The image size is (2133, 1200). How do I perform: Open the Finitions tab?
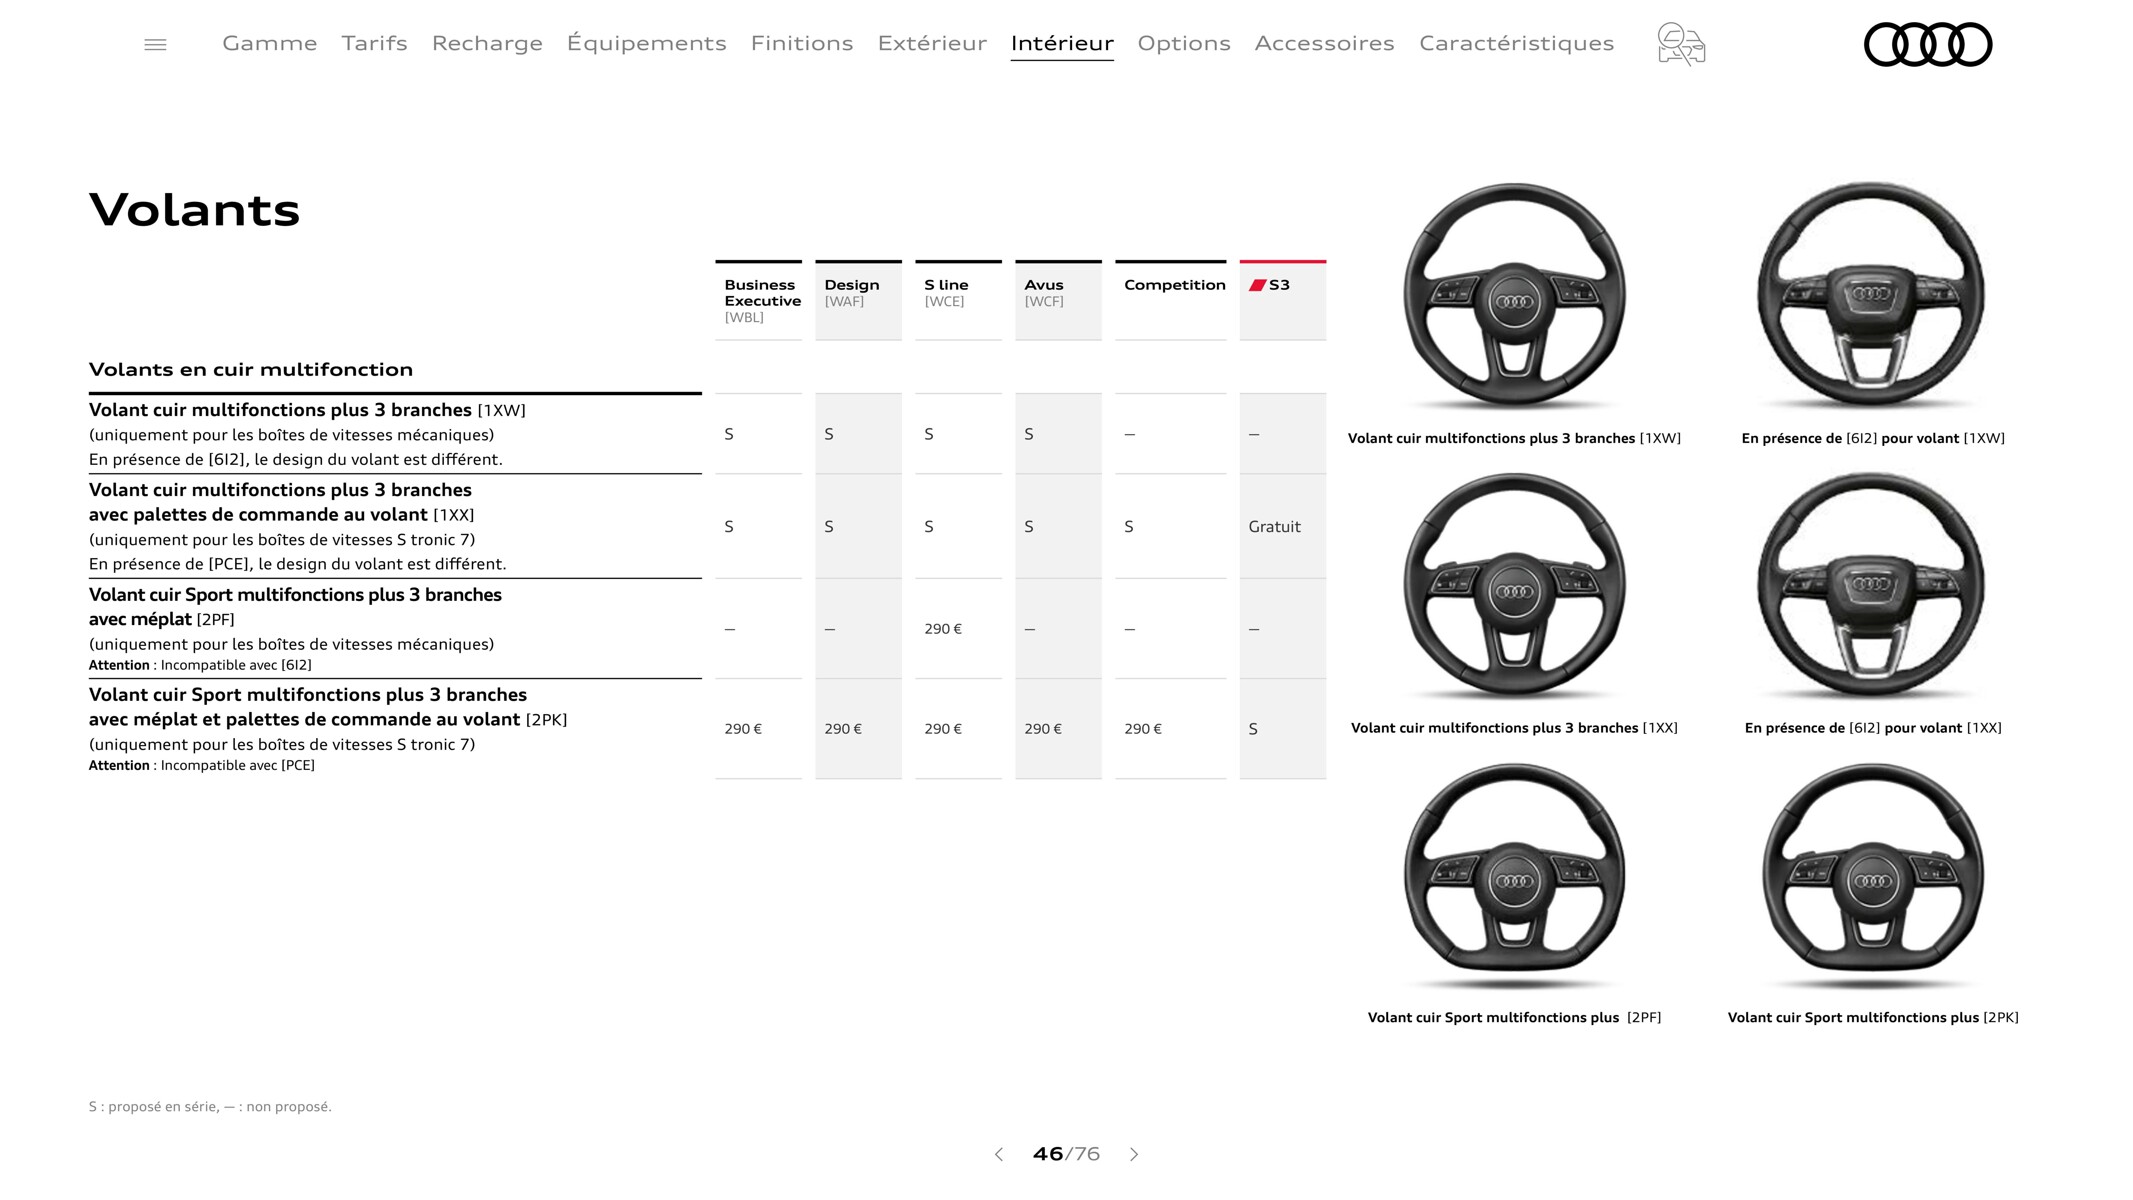click(x=802, y=43)
